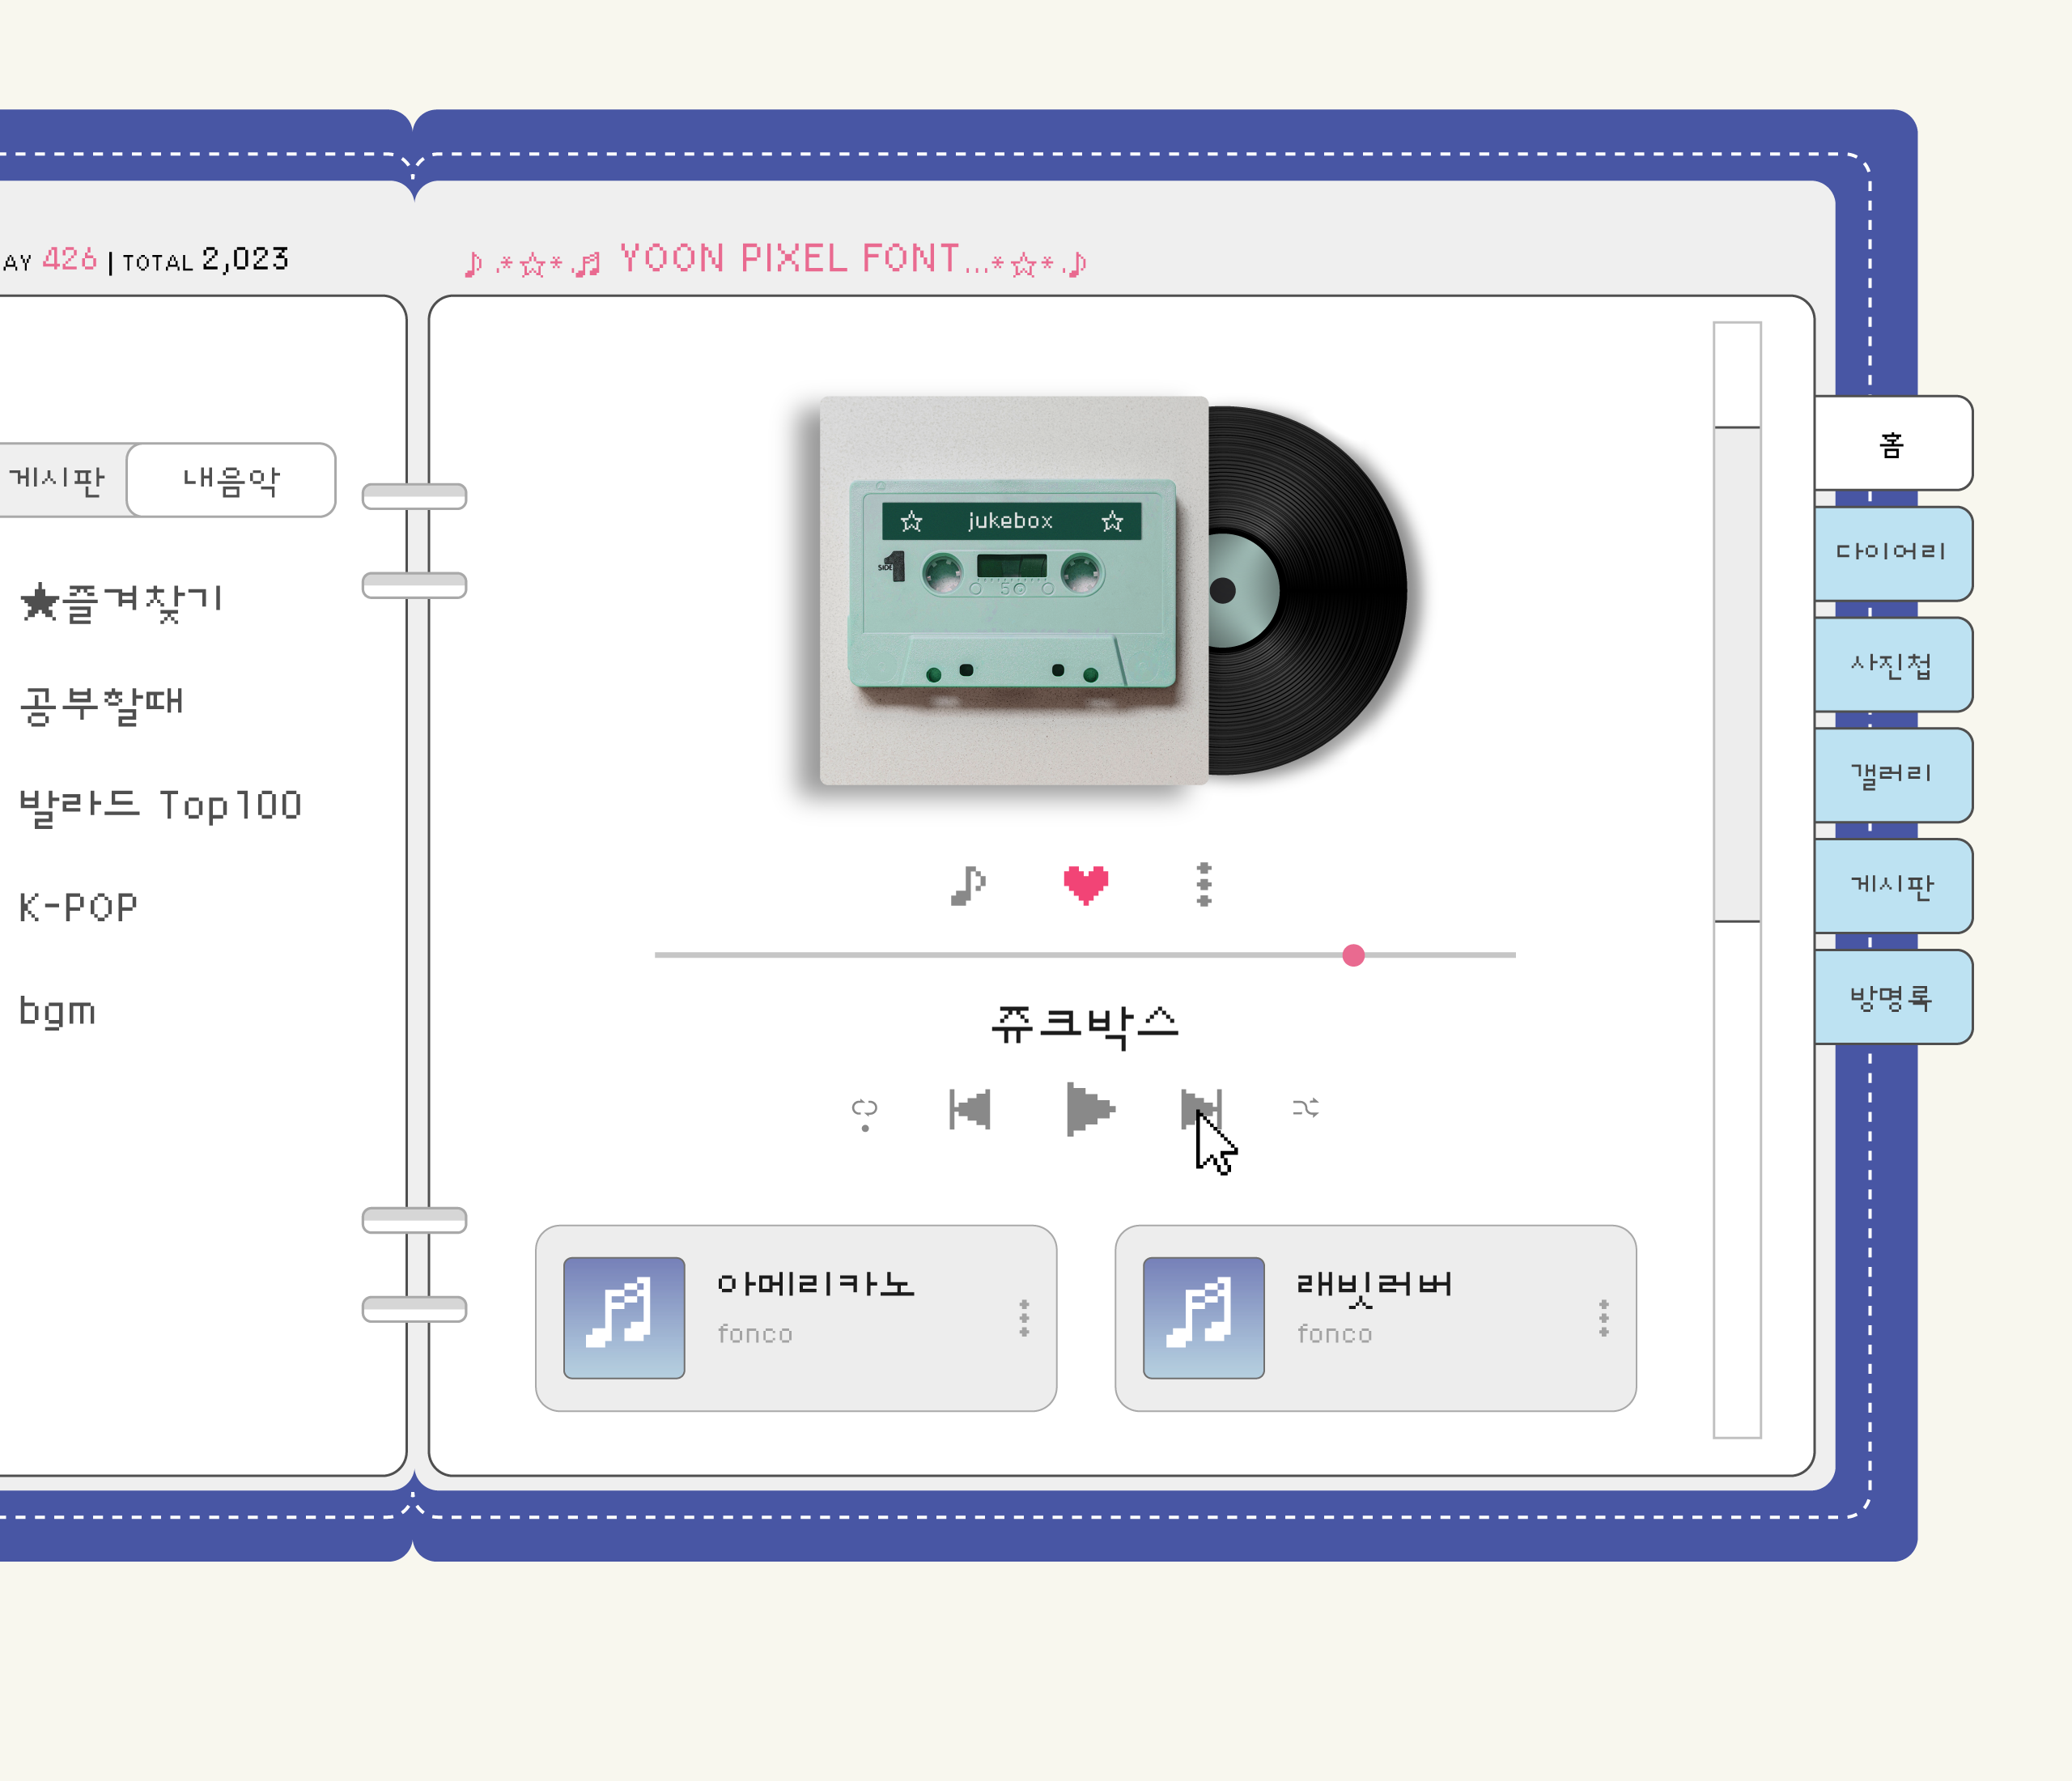Viewport: 2072px width, 1781px height.
Task: Select the 사진첩 side tab
Action: pos(1893,664)
